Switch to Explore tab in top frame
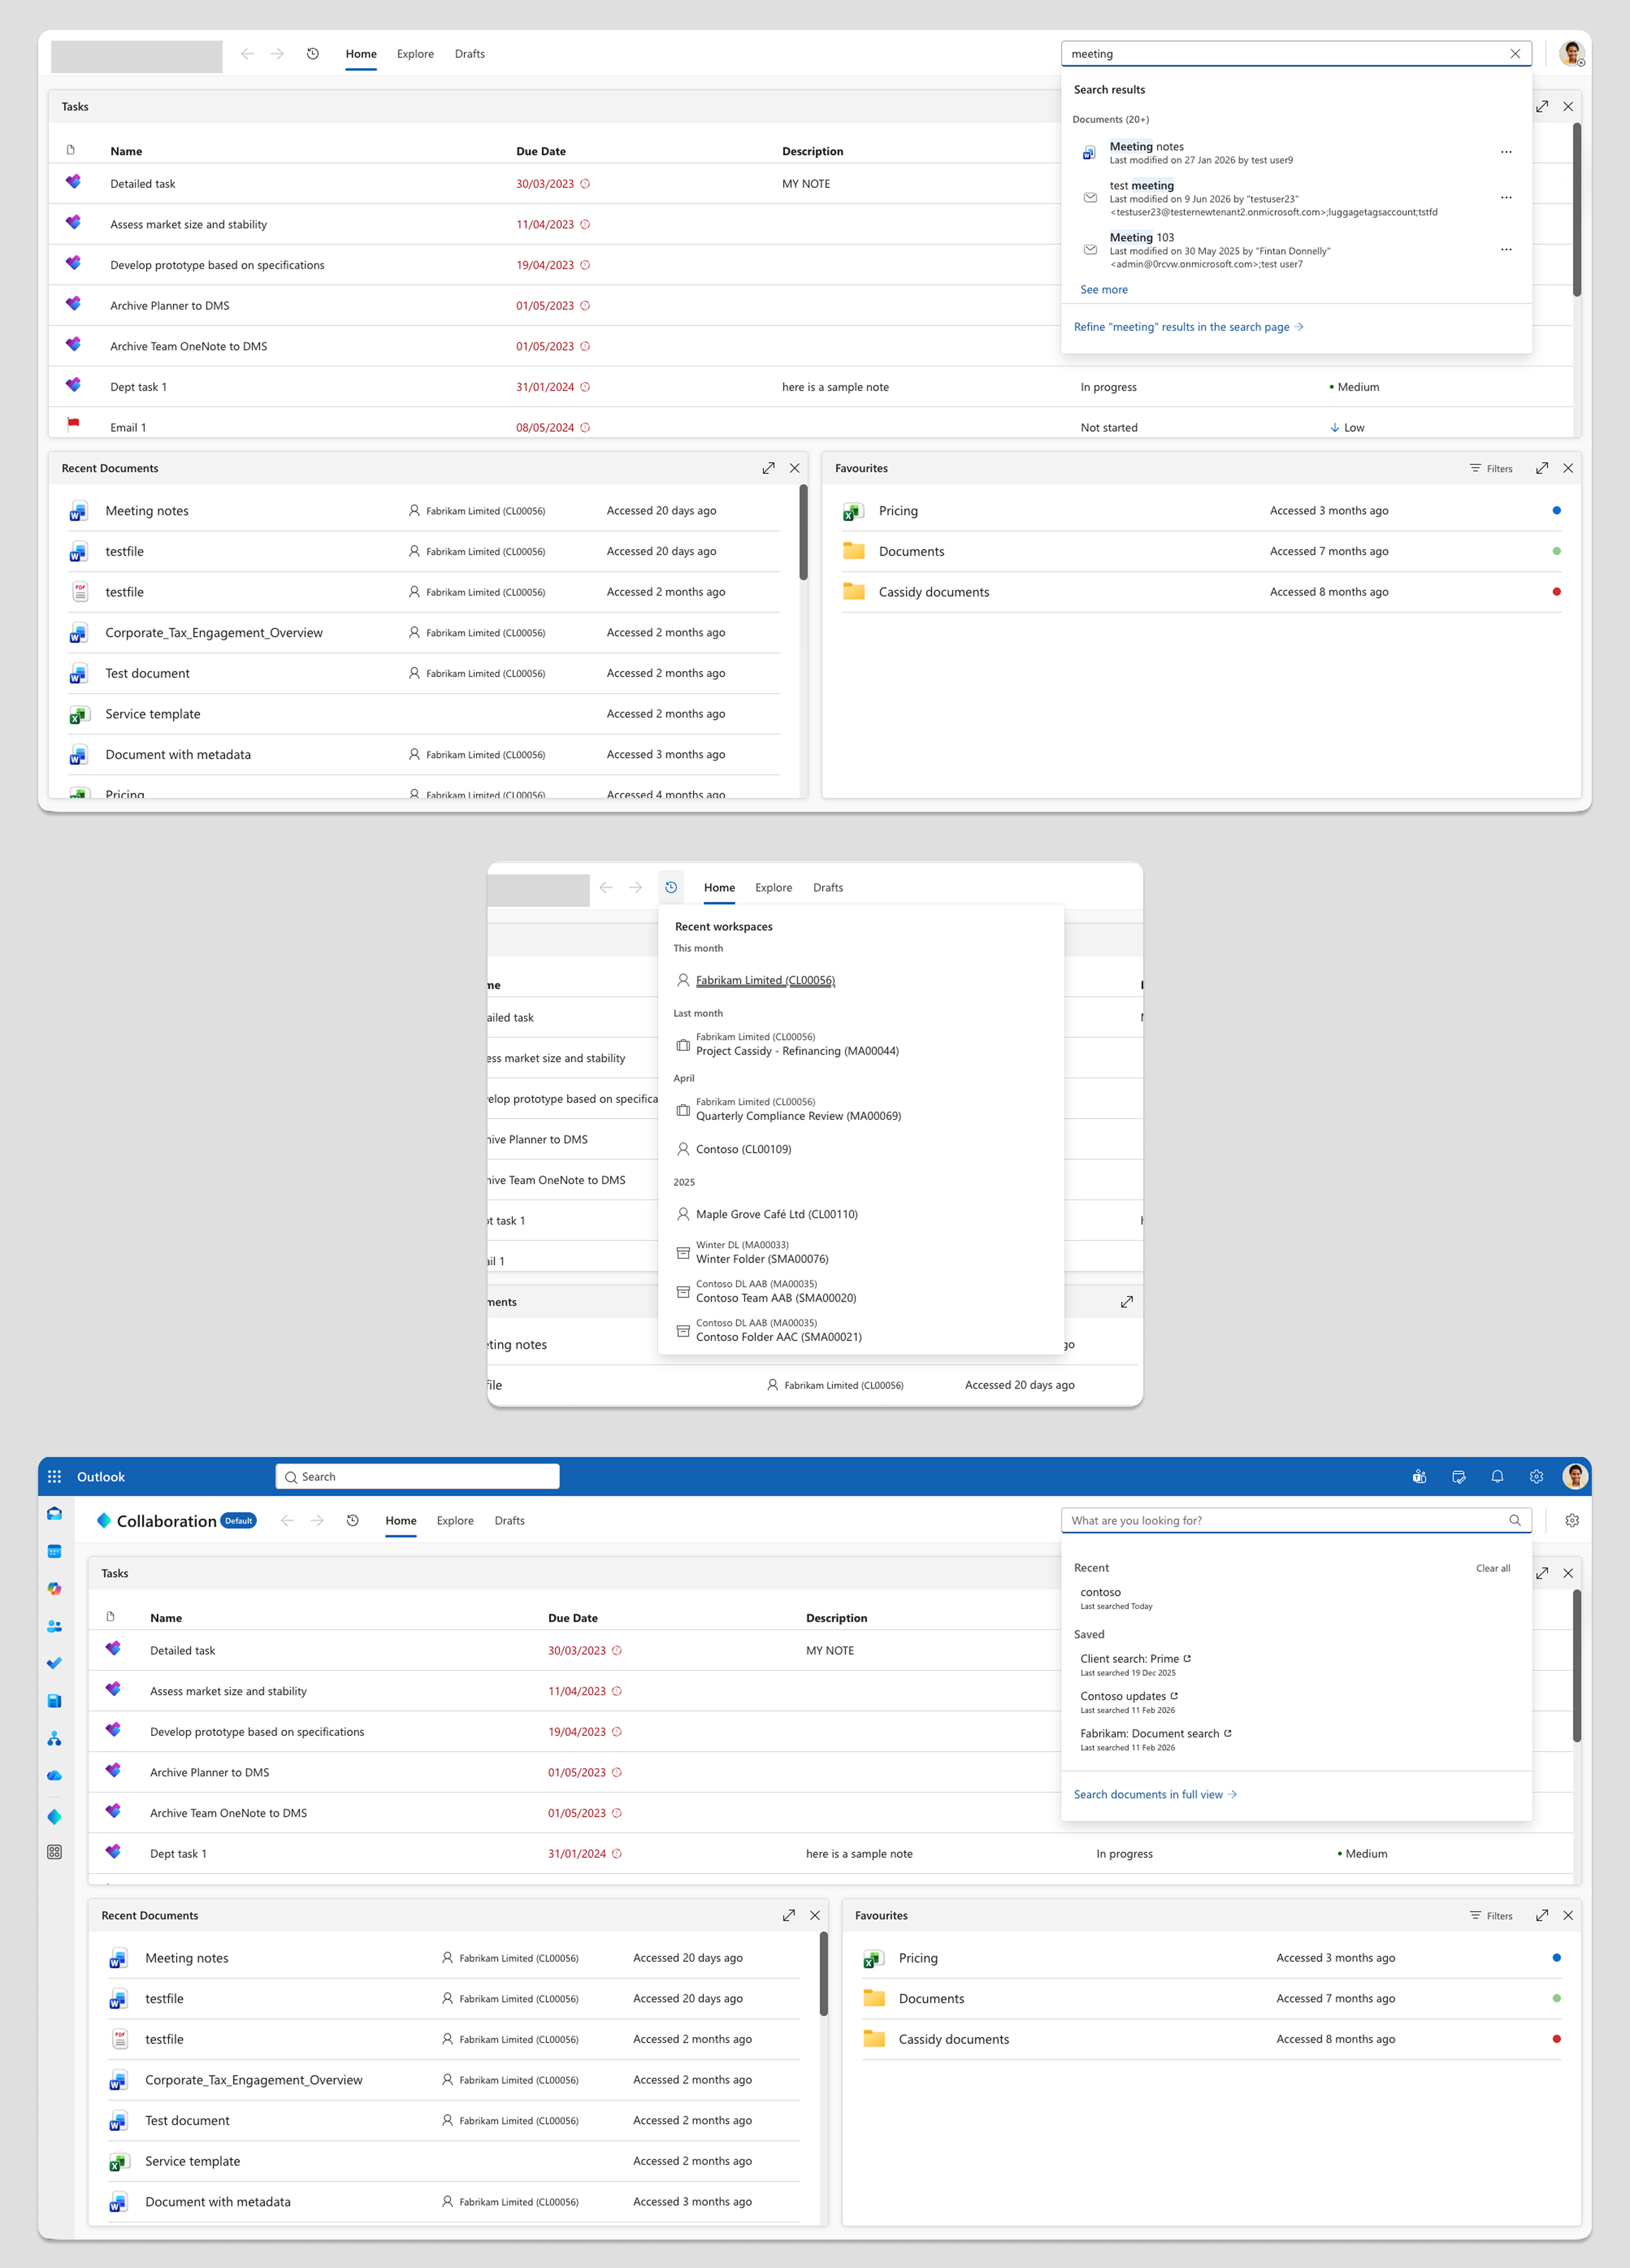1630x2268 pixels. click(415, 54)
